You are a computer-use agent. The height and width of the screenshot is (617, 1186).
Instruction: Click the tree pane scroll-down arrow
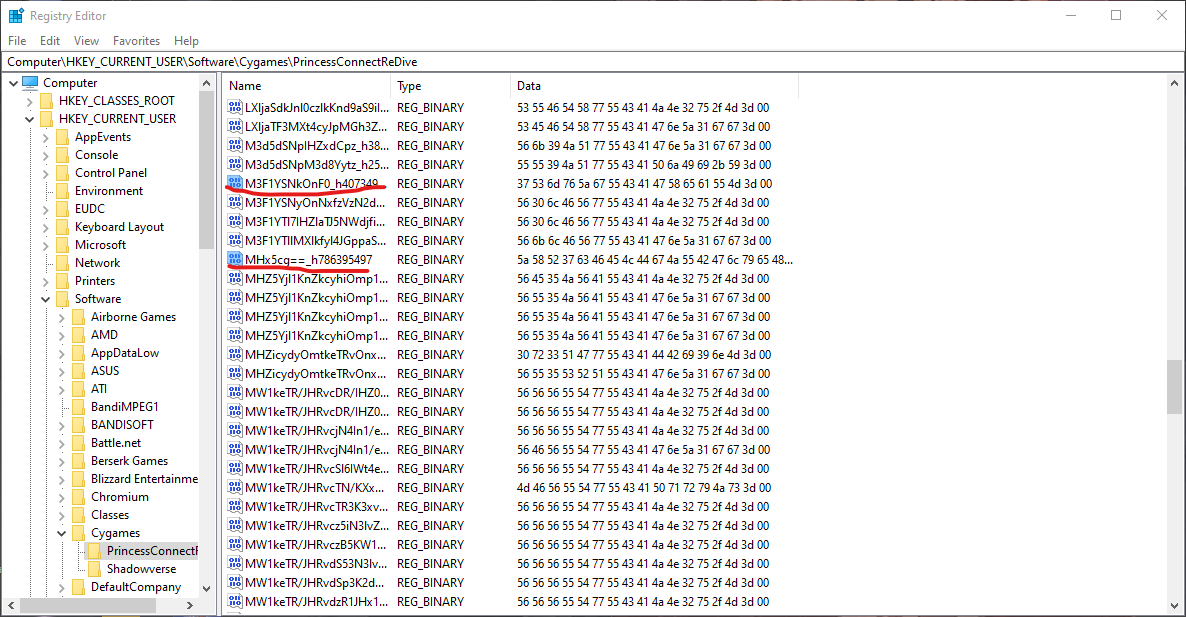[x=206, y=588]
